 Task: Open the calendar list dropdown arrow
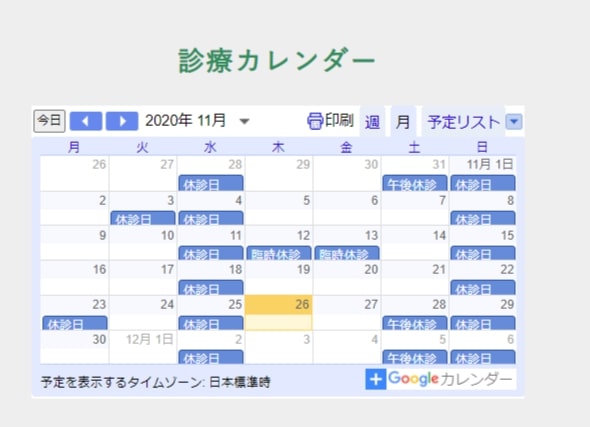click(x=514, y=122)
